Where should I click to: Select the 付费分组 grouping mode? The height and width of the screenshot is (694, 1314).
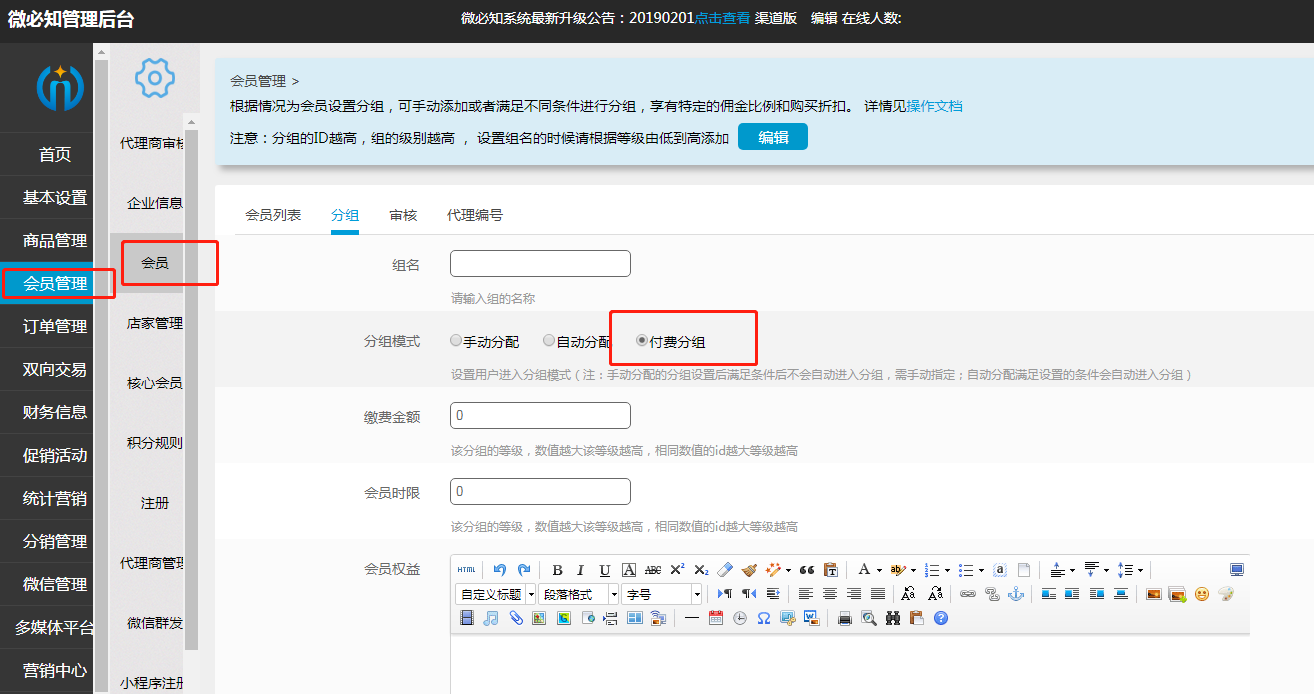(641, 340)
